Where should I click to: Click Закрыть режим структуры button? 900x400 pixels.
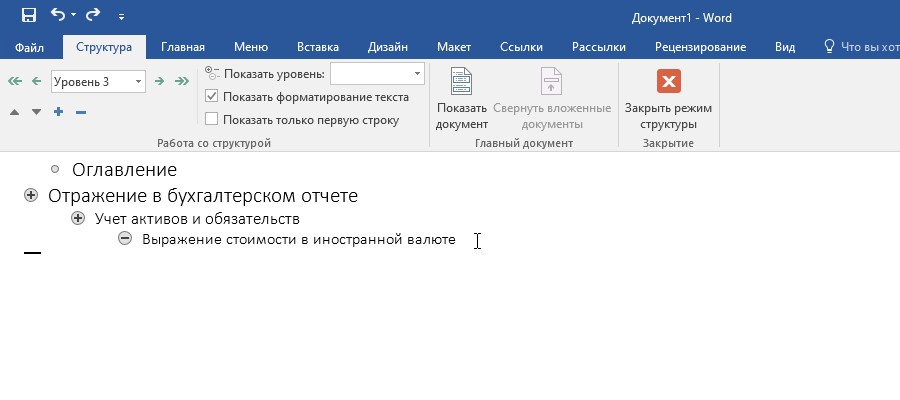pyautogui.click(x=668, y=99)
